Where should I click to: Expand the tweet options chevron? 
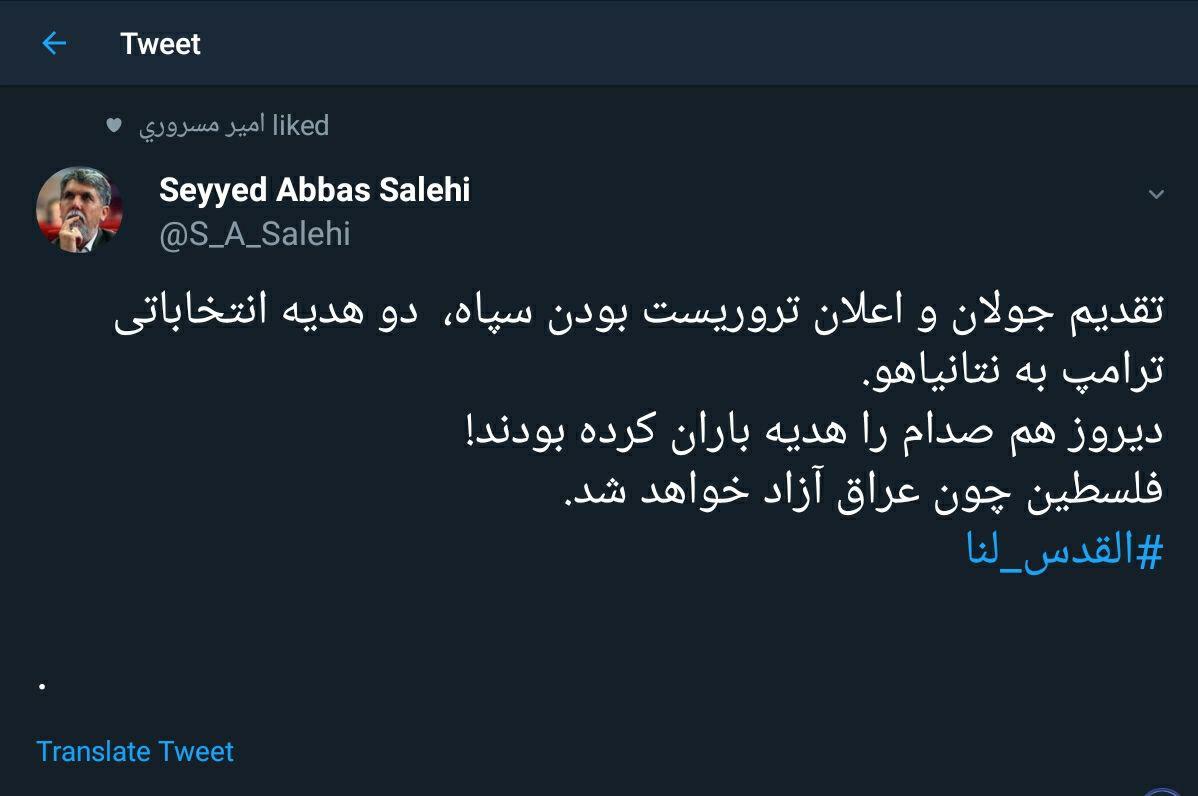(x=1156, y=194)
